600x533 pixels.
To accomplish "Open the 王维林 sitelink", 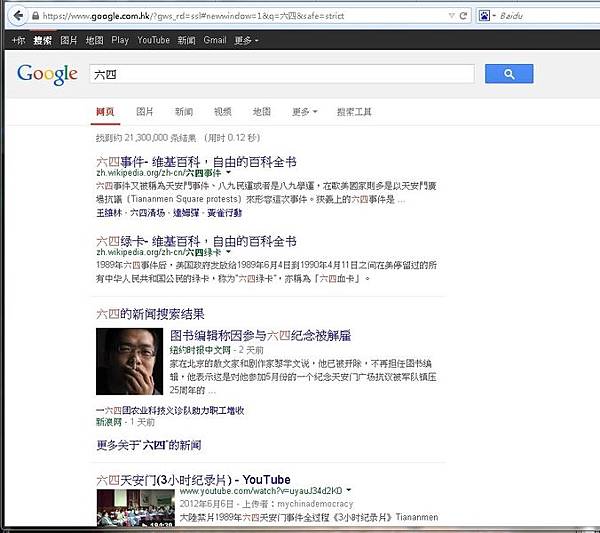I will click(109, 213).
